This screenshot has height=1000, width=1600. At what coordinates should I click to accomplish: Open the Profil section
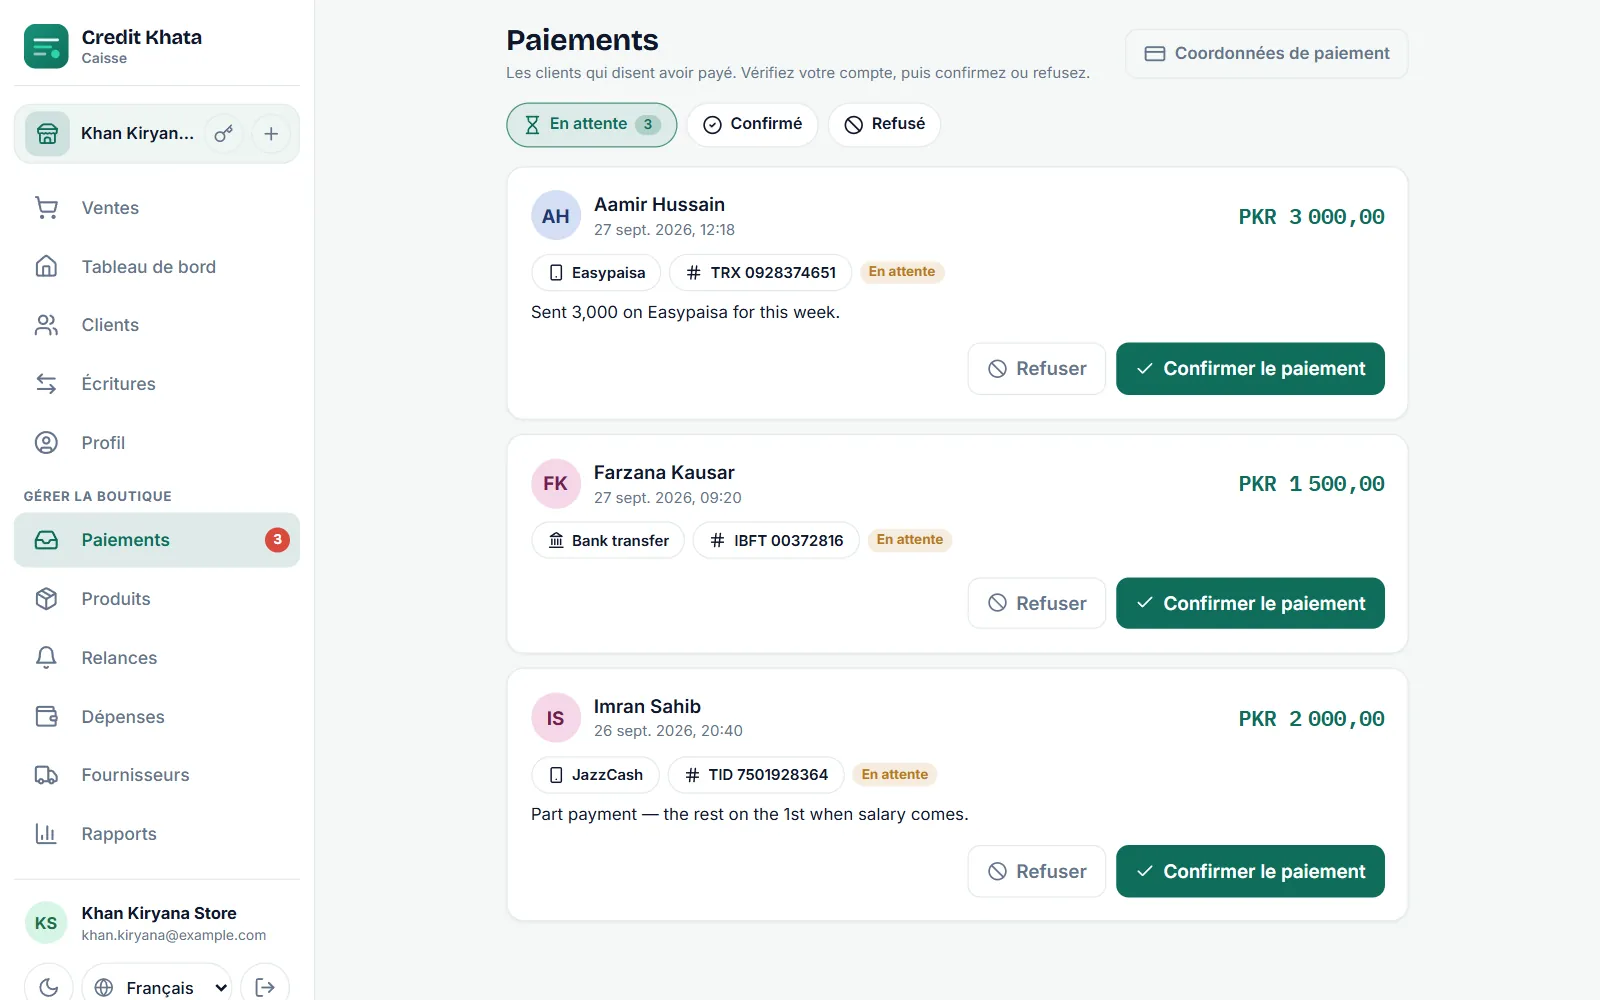(x=157, y=443)
